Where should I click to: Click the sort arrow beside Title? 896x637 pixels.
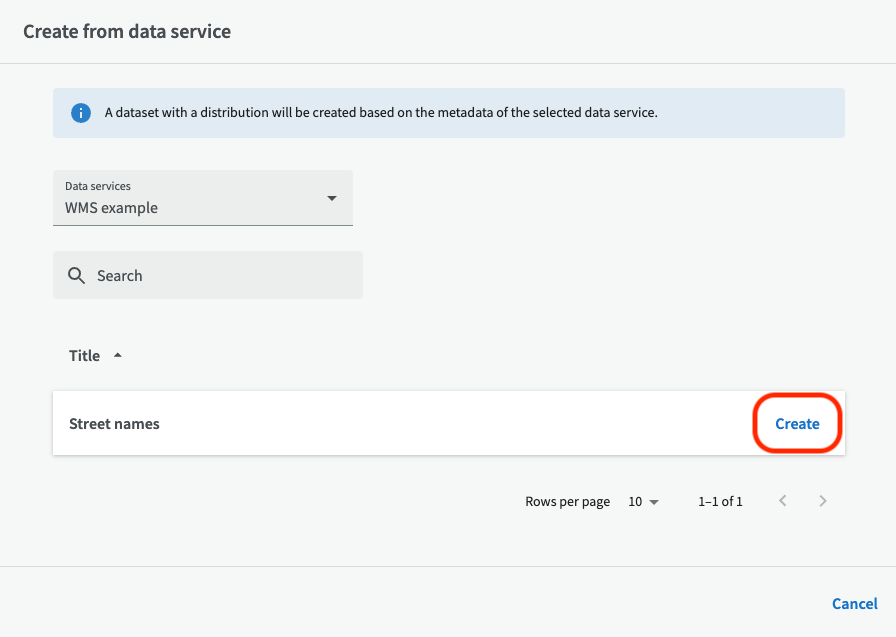(117, 356)
